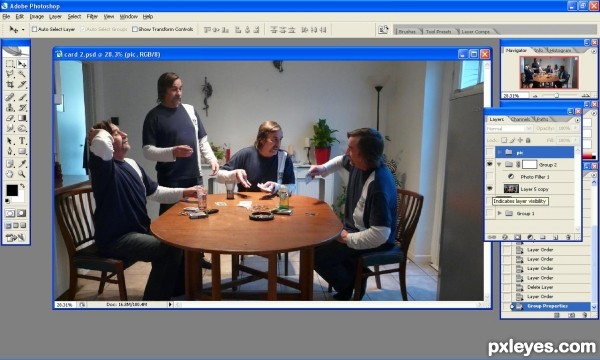Select the Rectangular Marquee tool

coord(10,64)
